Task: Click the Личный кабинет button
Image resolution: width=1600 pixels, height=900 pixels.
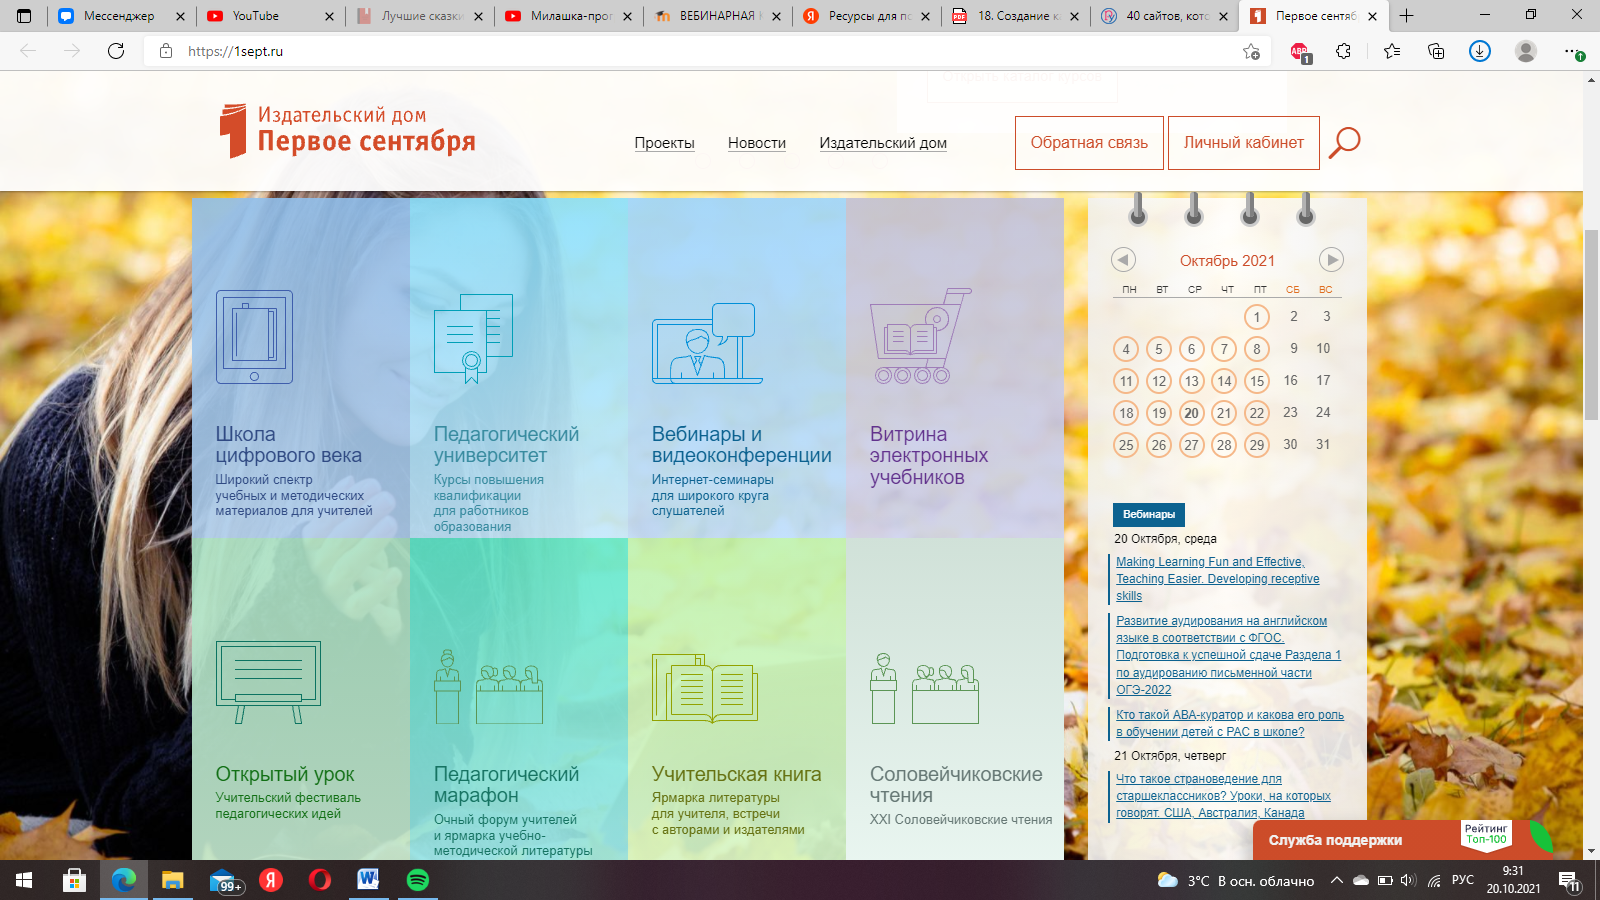Action: [x=1244, y=143]
